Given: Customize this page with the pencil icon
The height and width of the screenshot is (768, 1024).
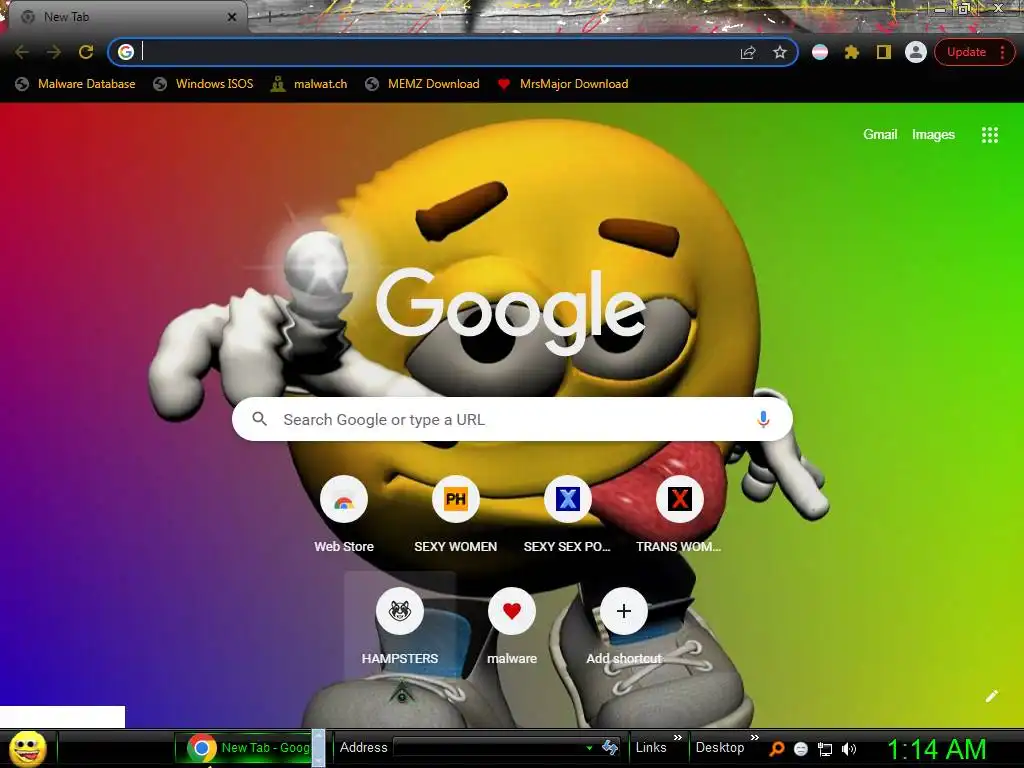Looking at the screenshot, I should tap(991, 696).
